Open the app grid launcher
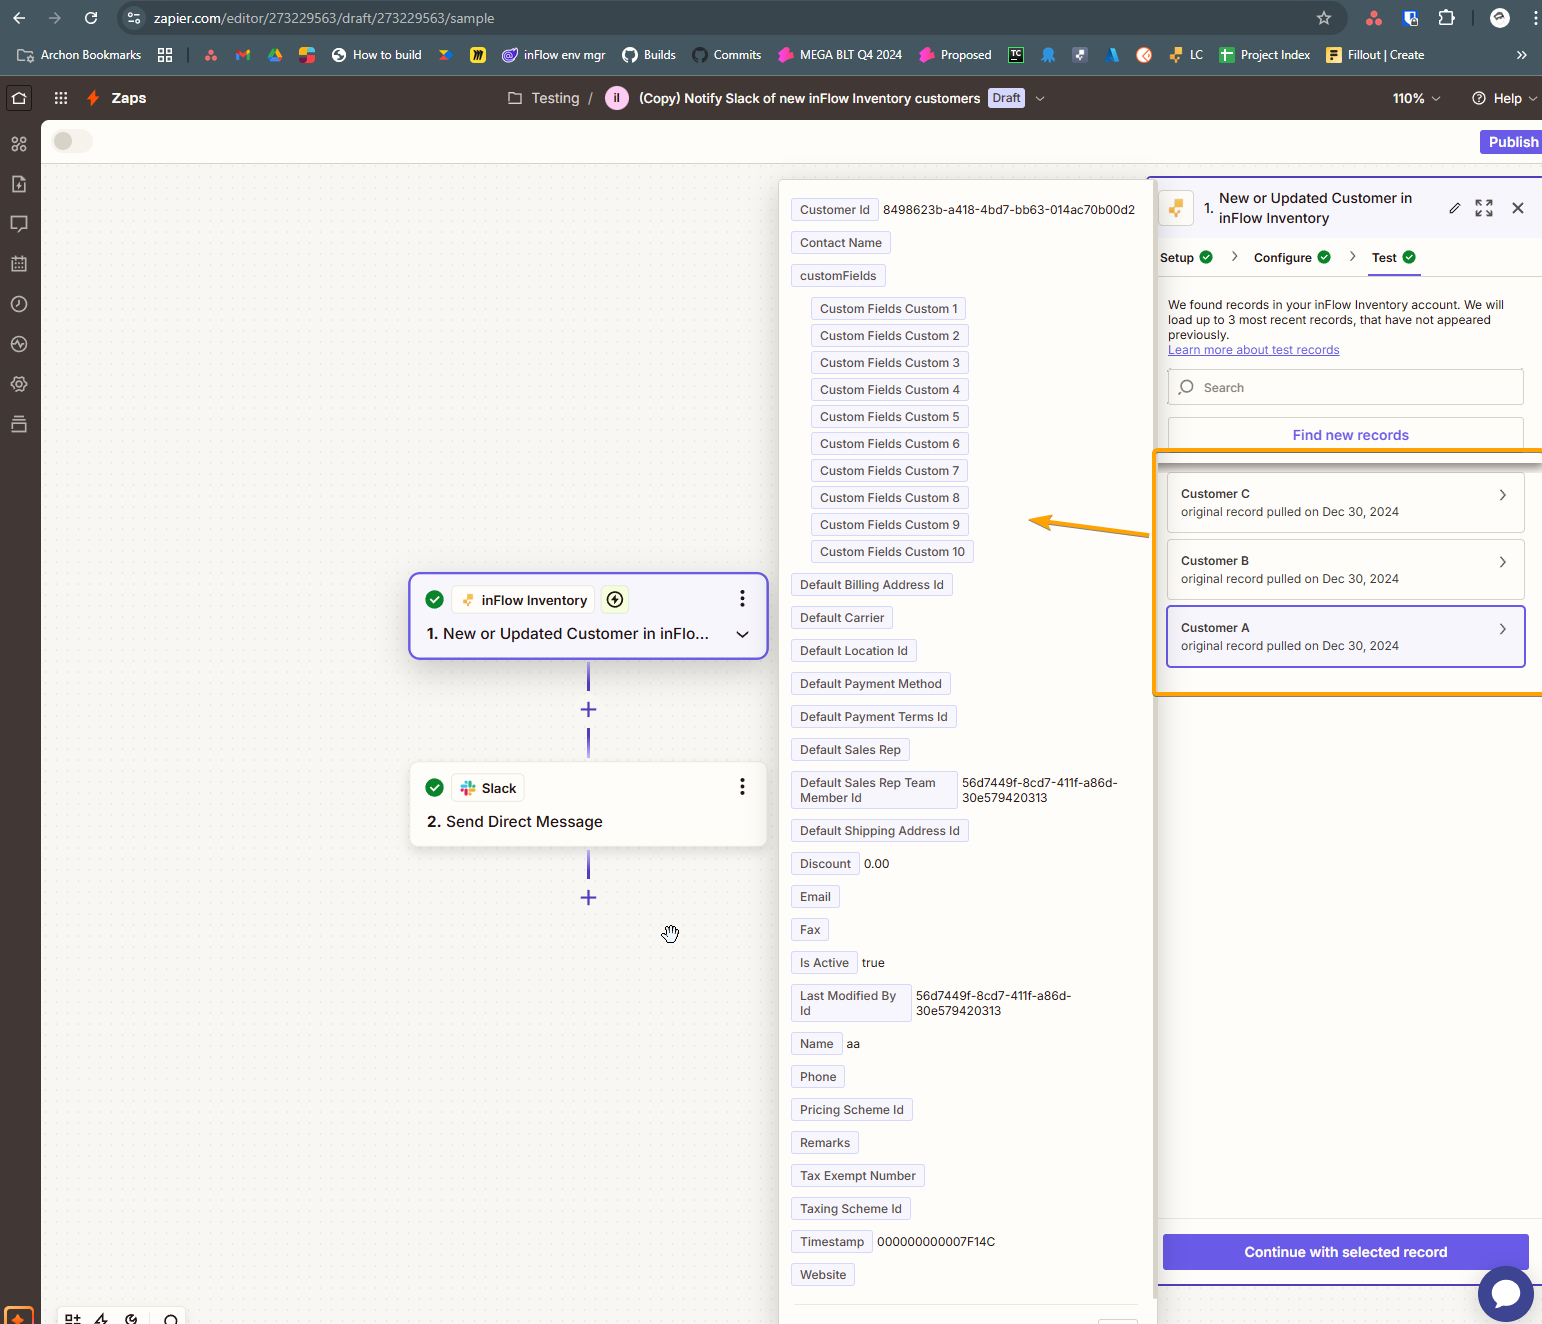Viewport: 1542px width, 1324px height. point(61,98)
